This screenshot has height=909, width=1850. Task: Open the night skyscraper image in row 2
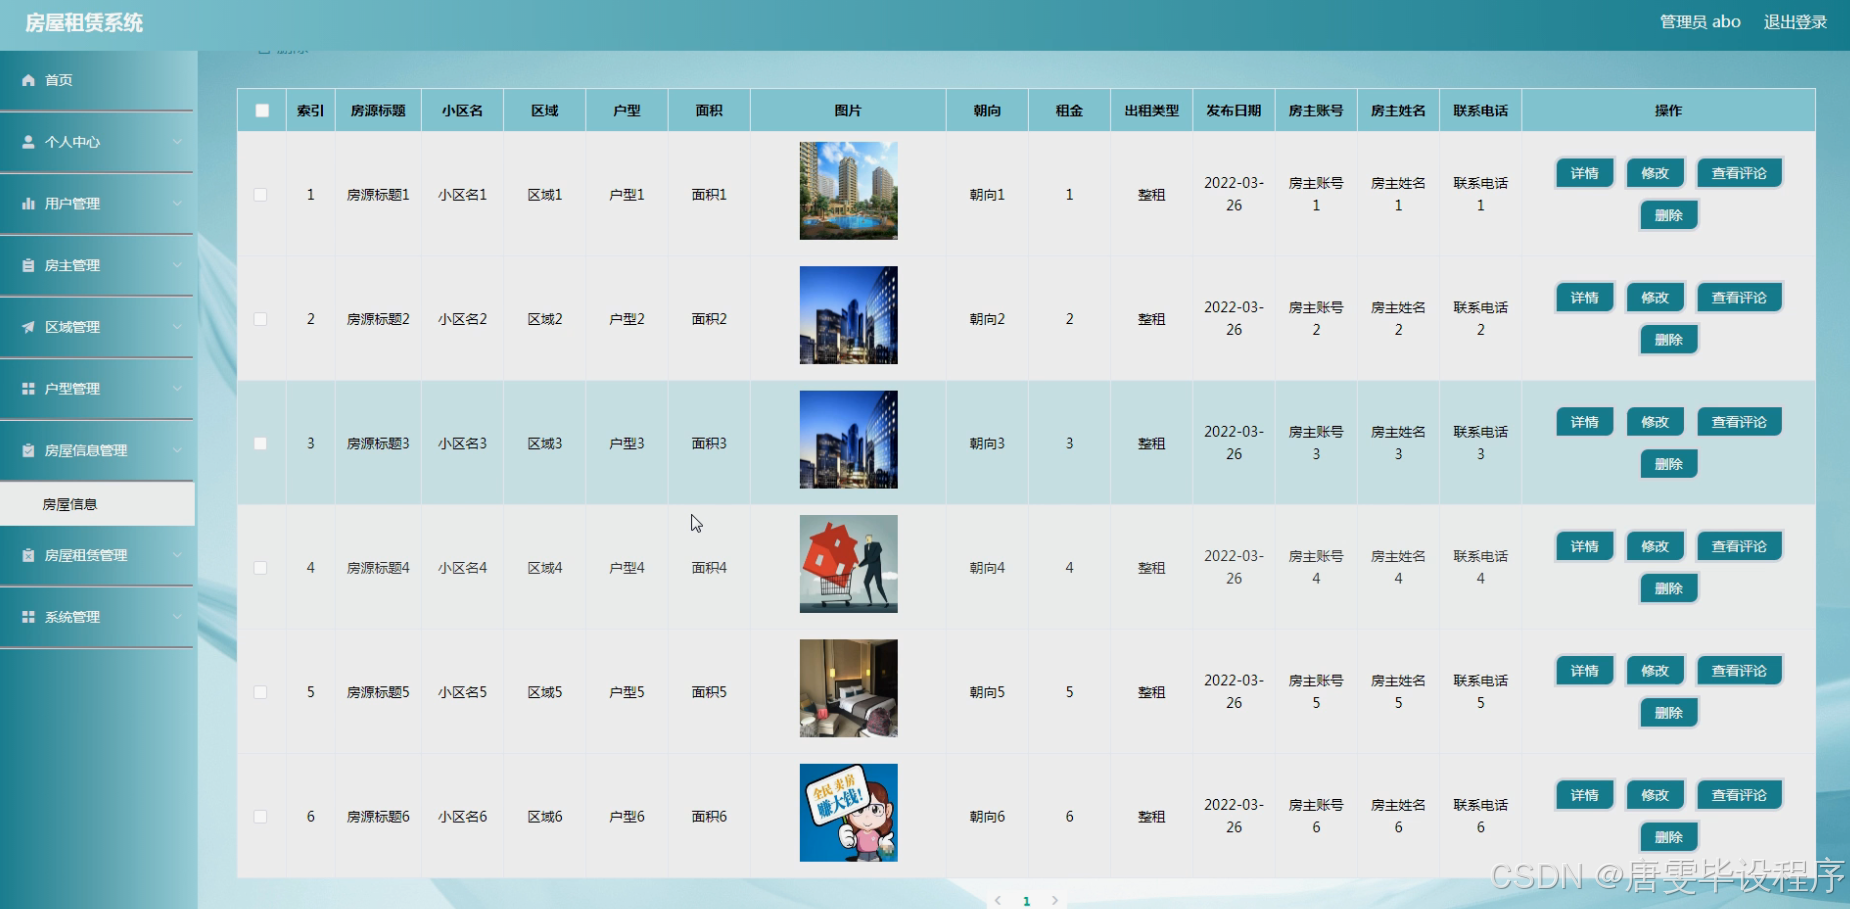pyautogui.click(x=848, y=315)
